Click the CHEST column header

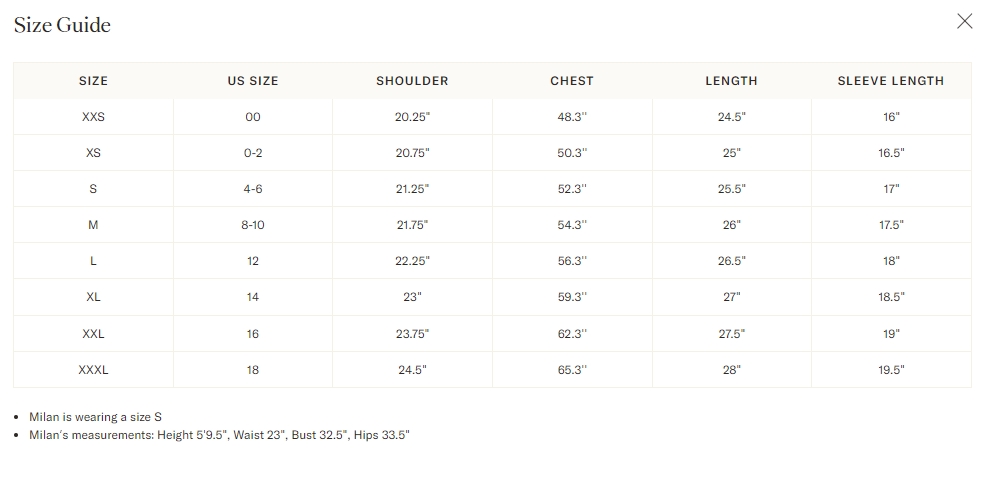[572, 81]
